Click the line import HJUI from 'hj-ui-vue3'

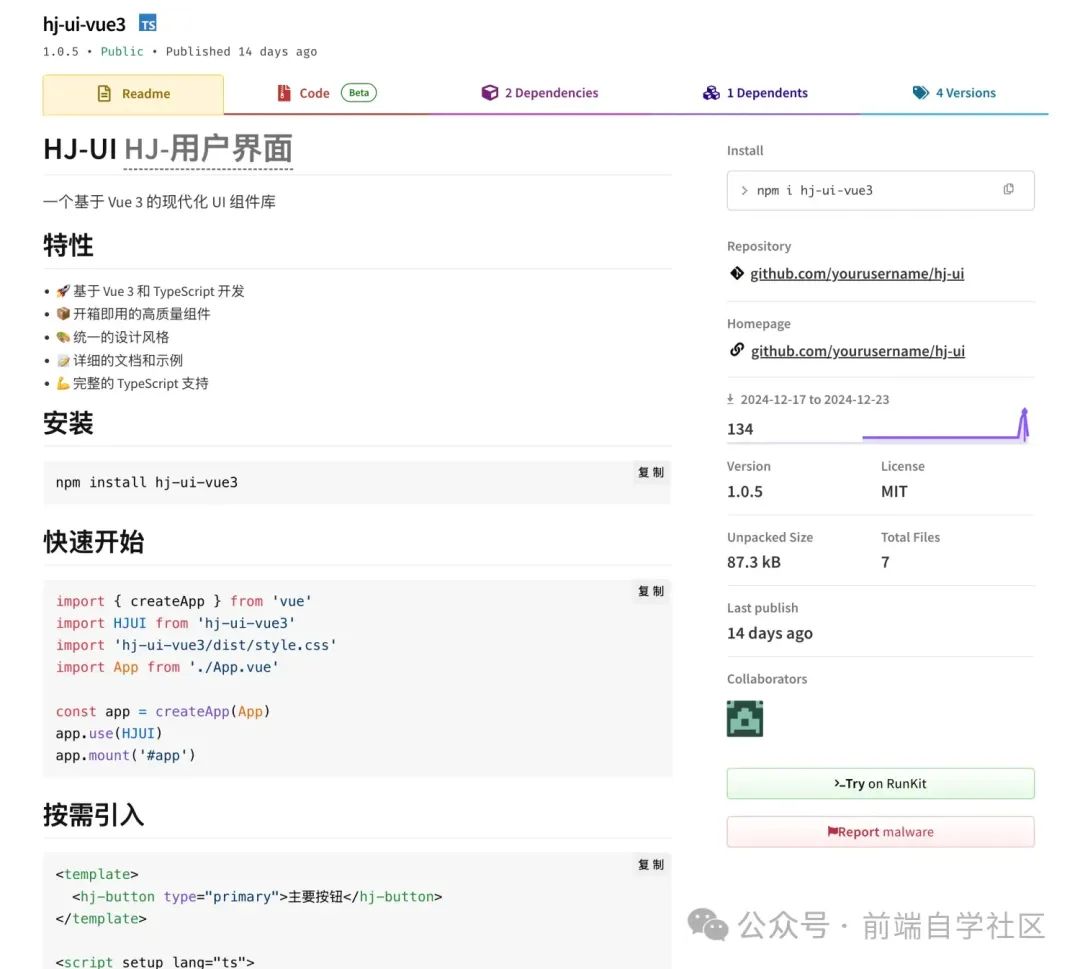point(176,623)
